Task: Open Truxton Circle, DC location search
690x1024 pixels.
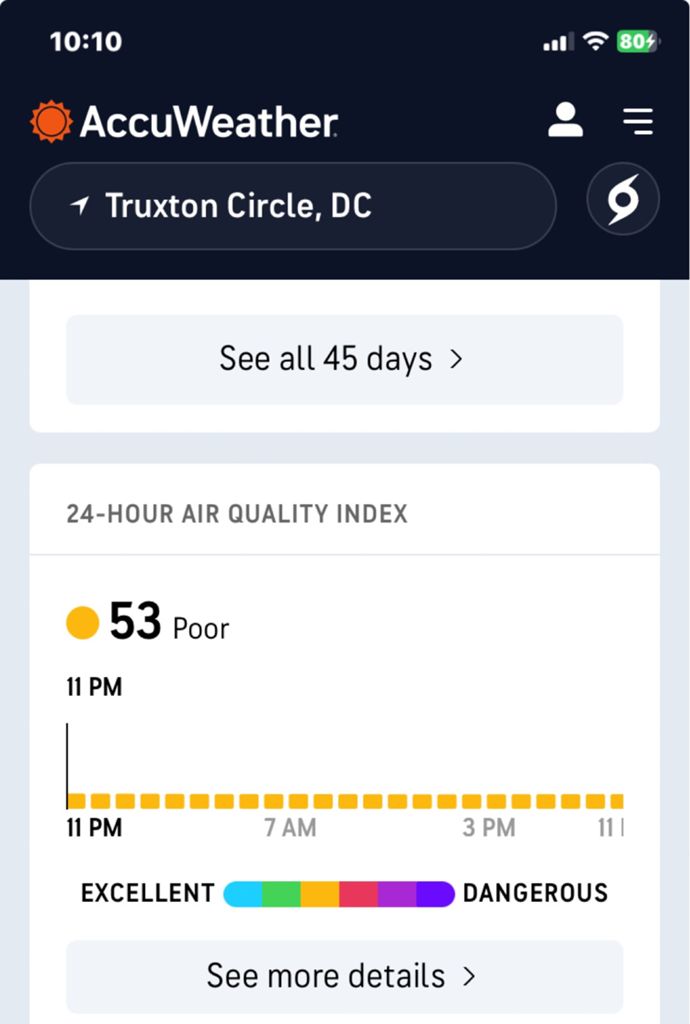Action: 292,206
